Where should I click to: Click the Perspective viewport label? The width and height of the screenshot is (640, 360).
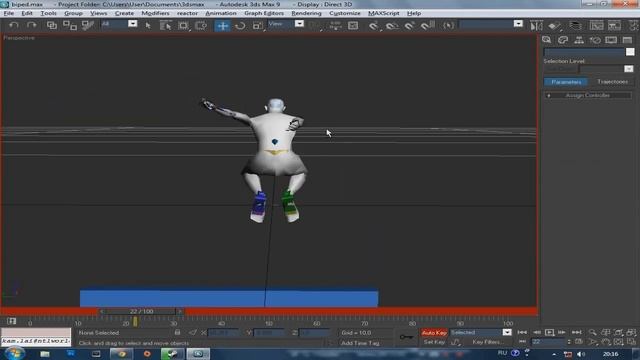coord(19,38)
